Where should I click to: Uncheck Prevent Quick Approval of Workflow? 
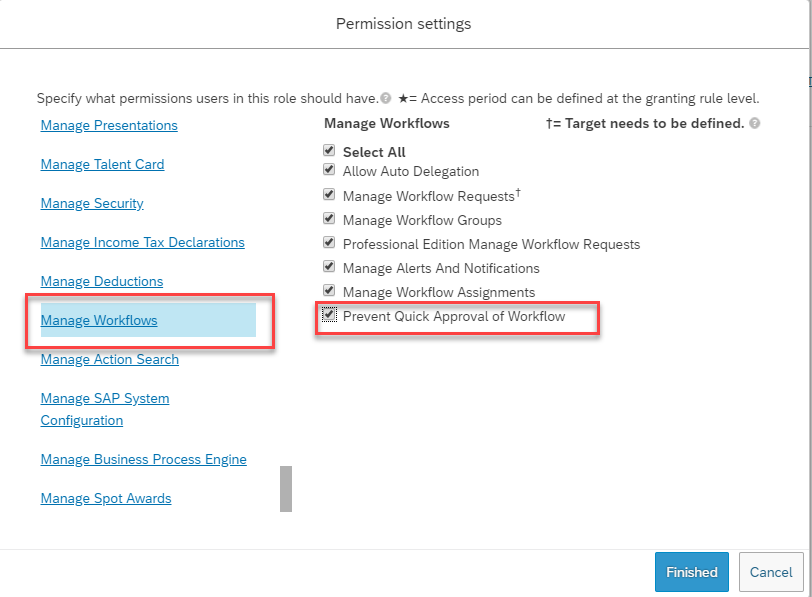[x=329, y=314]
